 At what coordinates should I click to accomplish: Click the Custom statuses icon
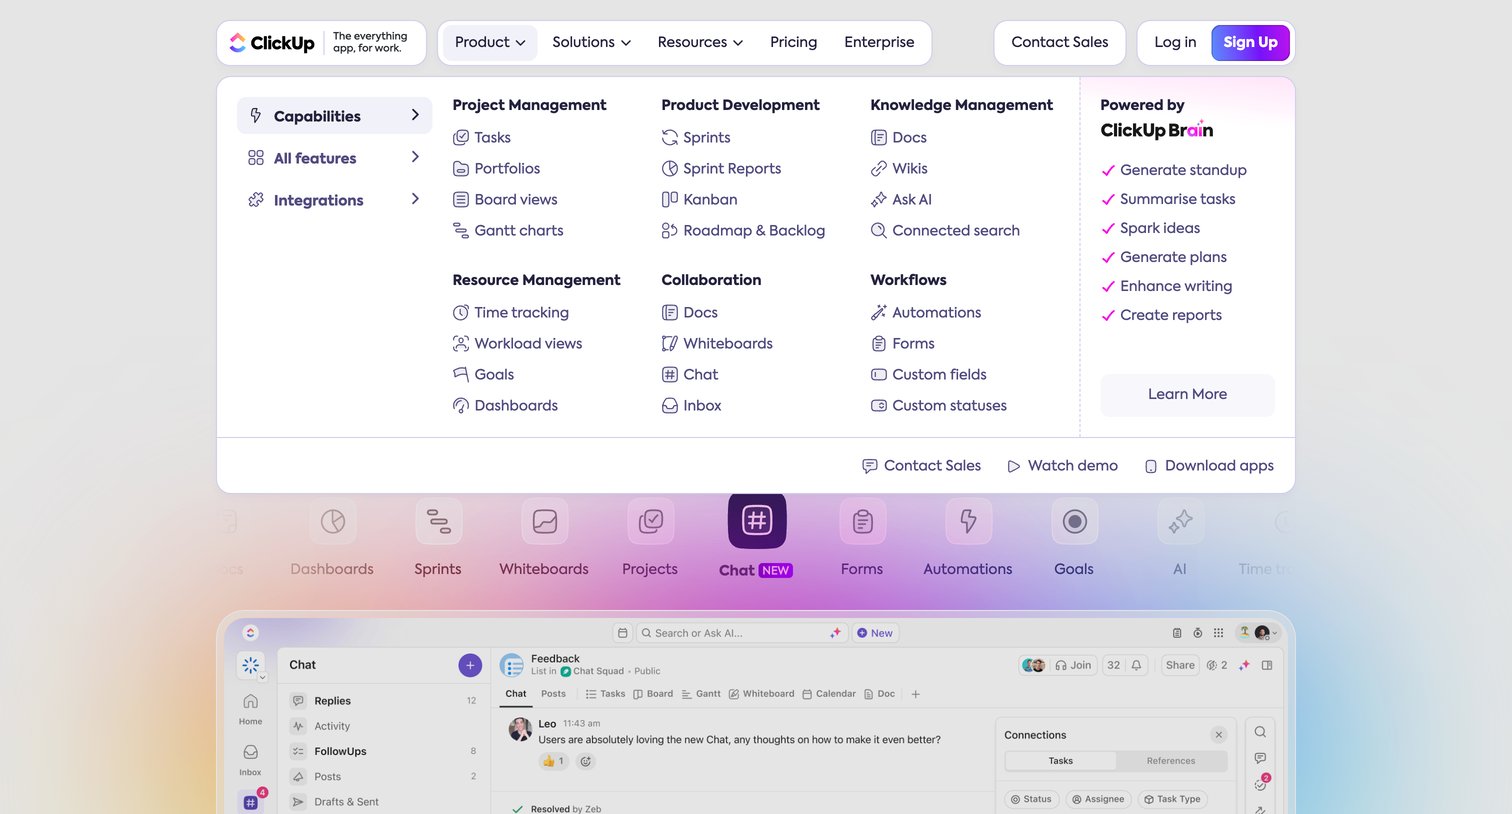click(879, 406)
